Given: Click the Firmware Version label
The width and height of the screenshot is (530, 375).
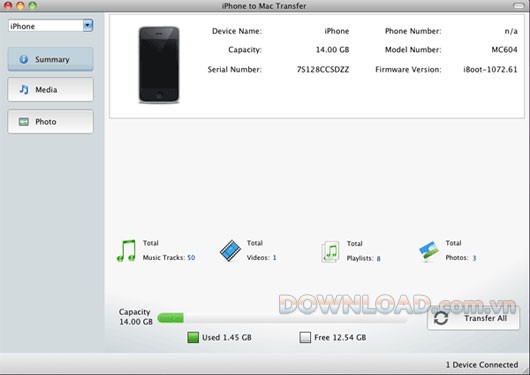Looking at the screenshot, I should click(408, 70).
